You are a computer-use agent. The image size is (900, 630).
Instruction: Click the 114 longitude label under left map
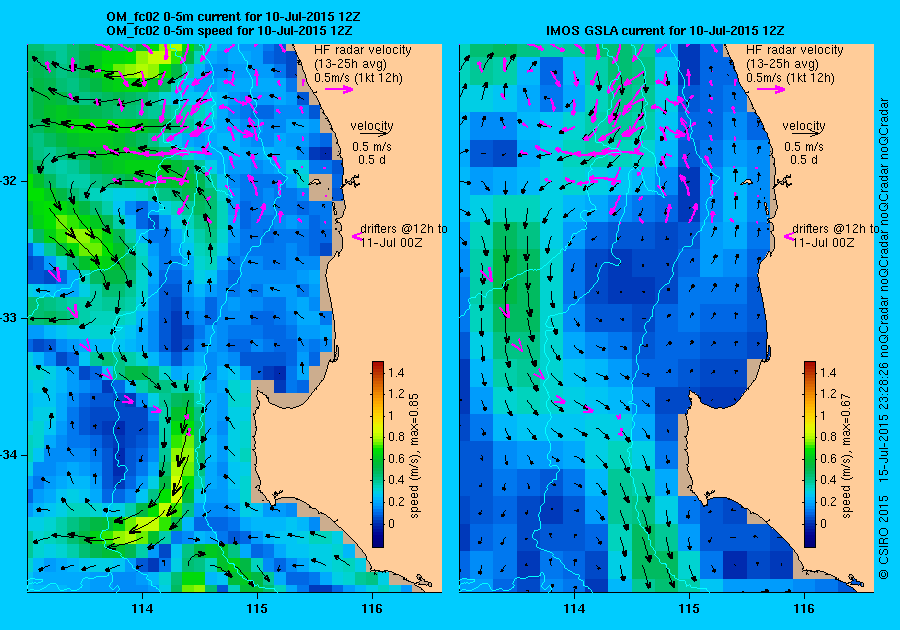142,609
